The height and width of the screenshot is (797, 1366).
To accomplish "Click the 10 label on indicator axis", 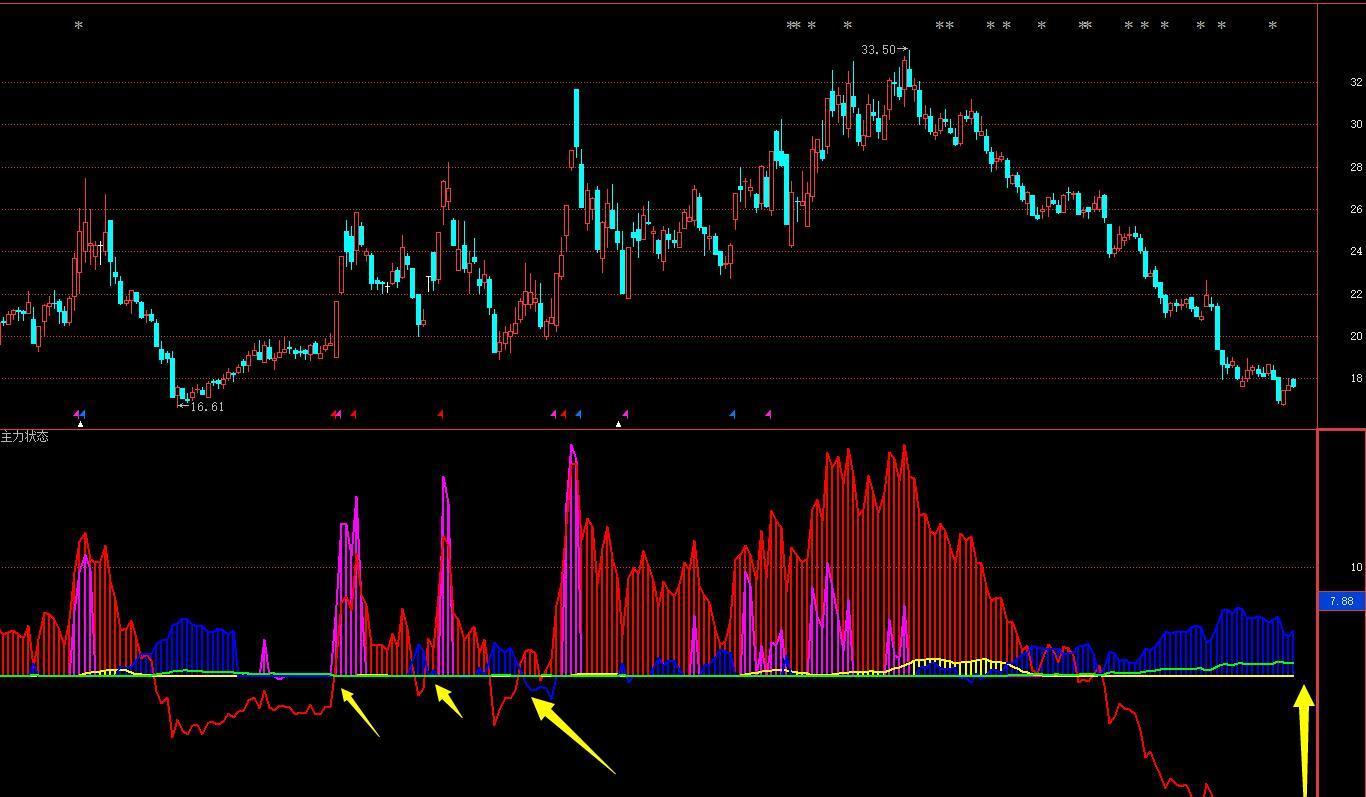I will 1356,567.
